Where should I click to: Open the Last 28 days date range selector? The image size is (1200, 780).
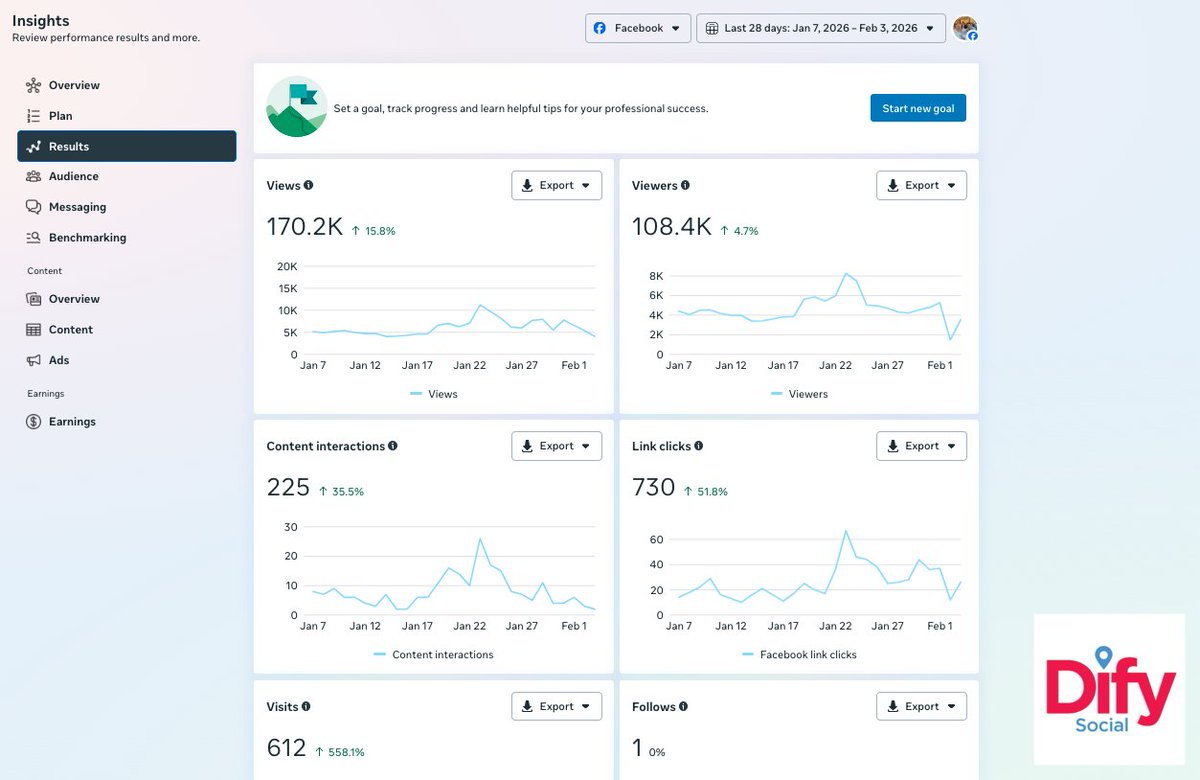pos(821,28)
